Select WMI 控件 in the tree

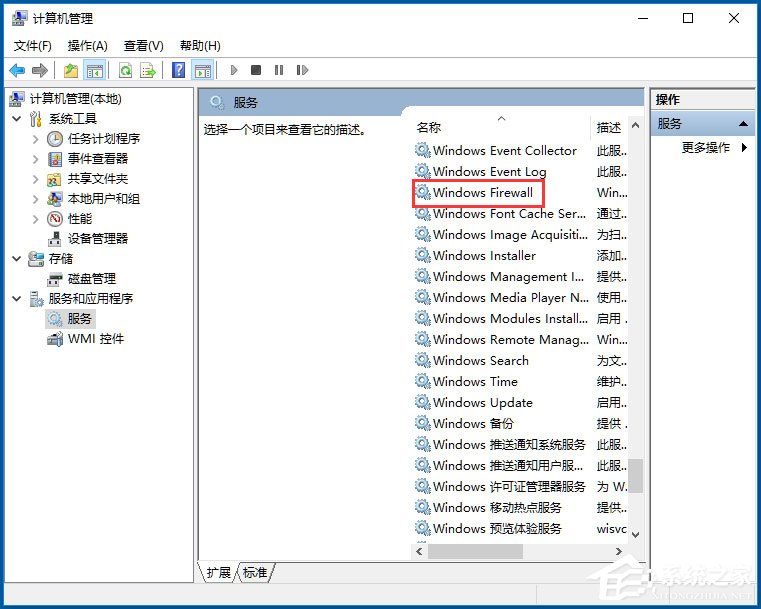coord(96,339)
